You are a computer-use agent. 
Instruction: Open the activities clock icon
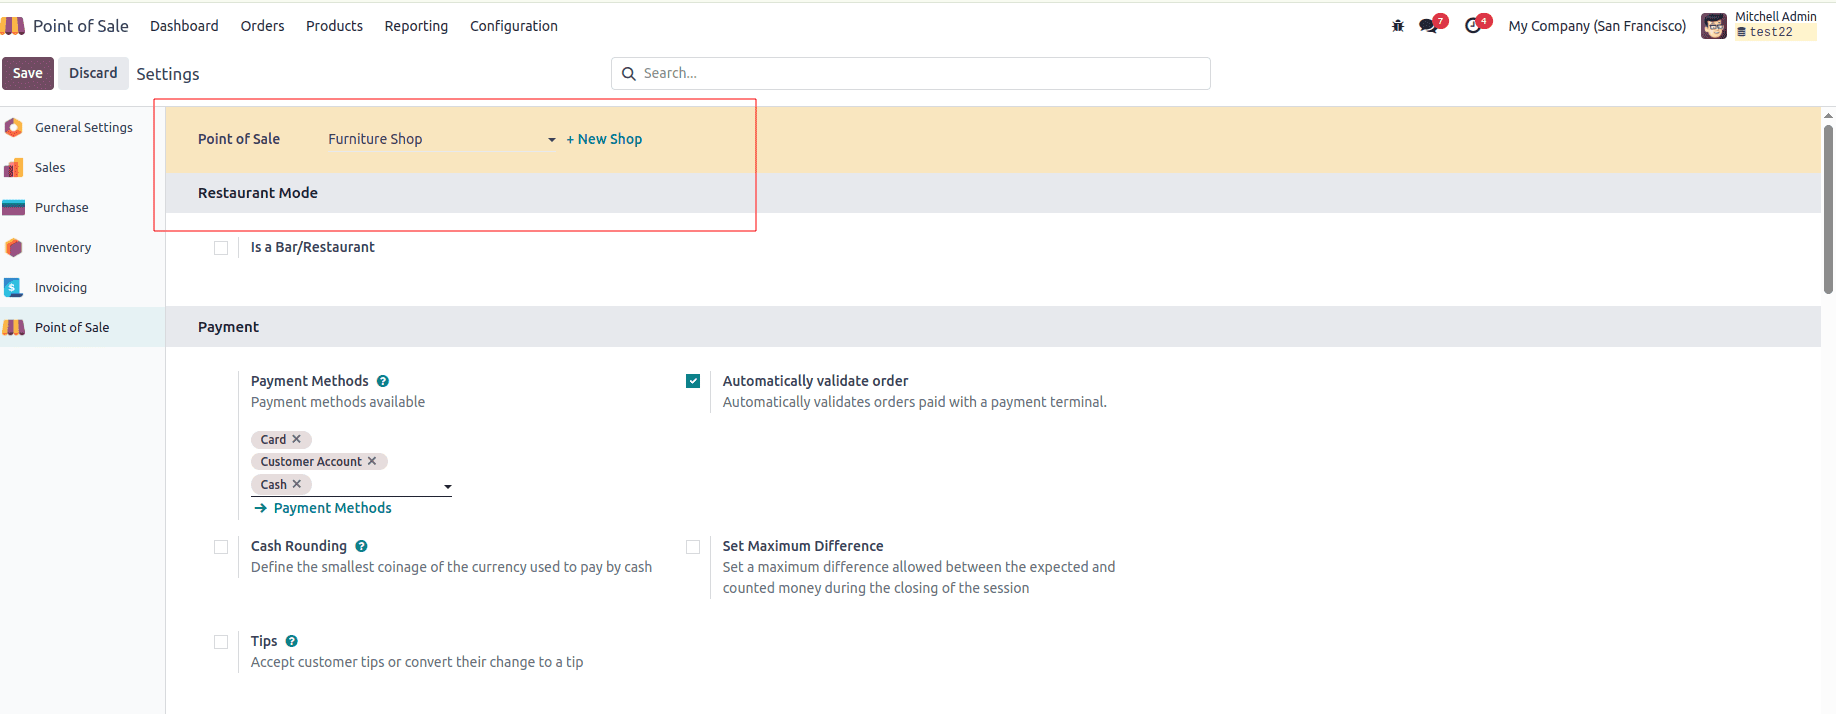tap(1472, 26)
